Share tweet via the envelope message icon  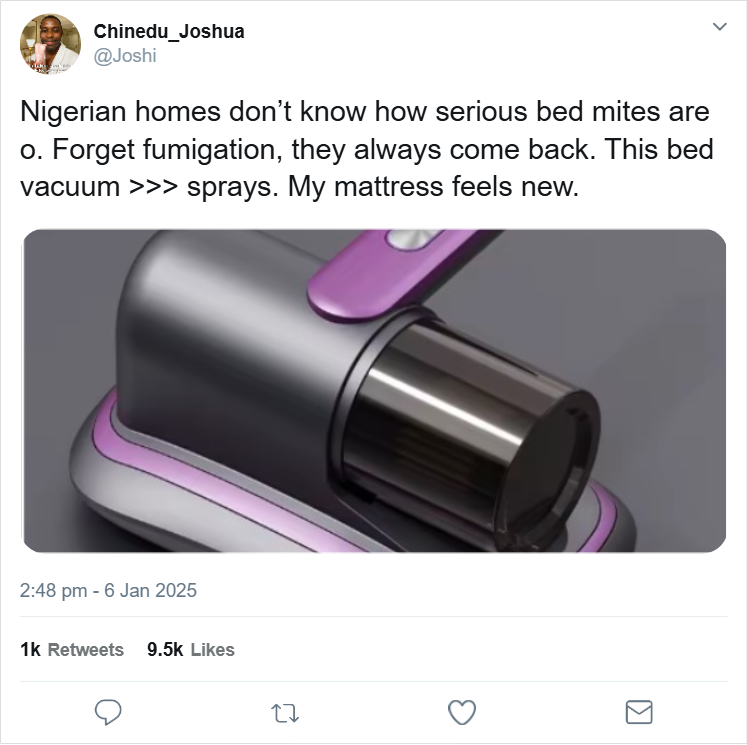[x=639, y=712]
